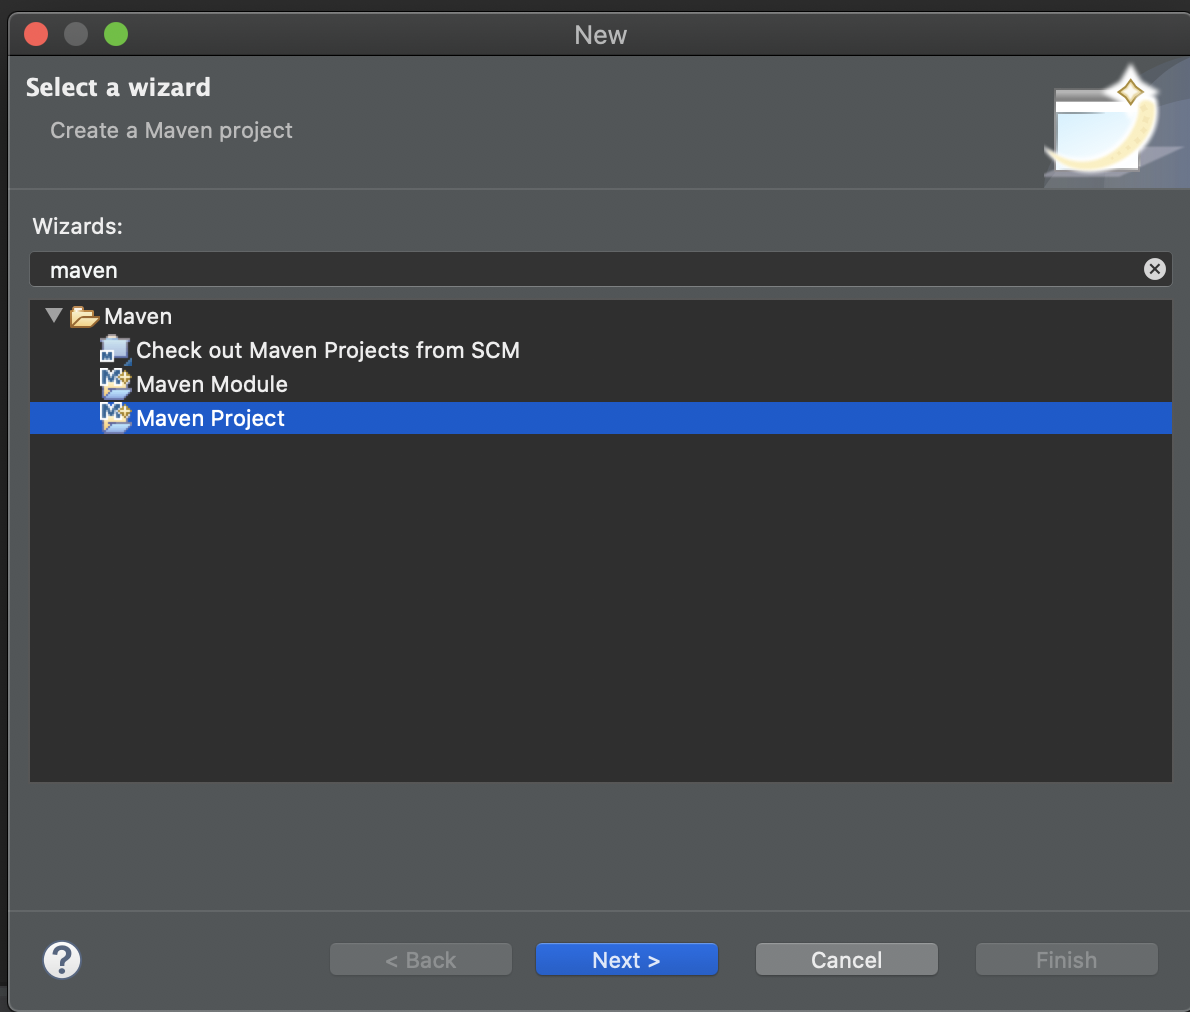Choose the Maven Module entry
The width and height of the screenshot is (1190, 1012).
tap(212, 384)
